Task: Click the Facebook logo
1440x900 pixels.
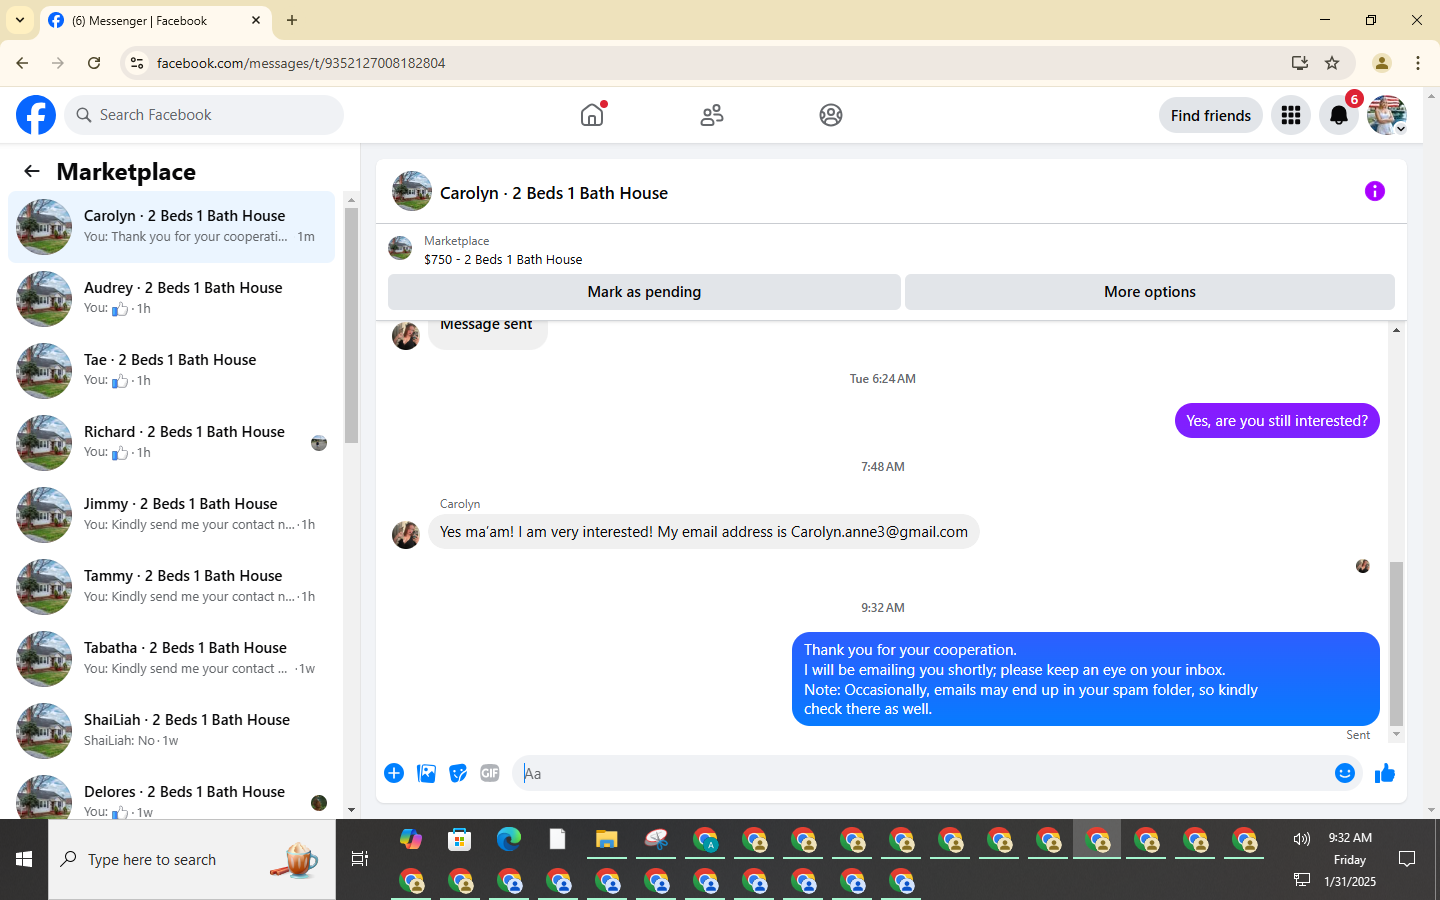Action: point(36,115)
